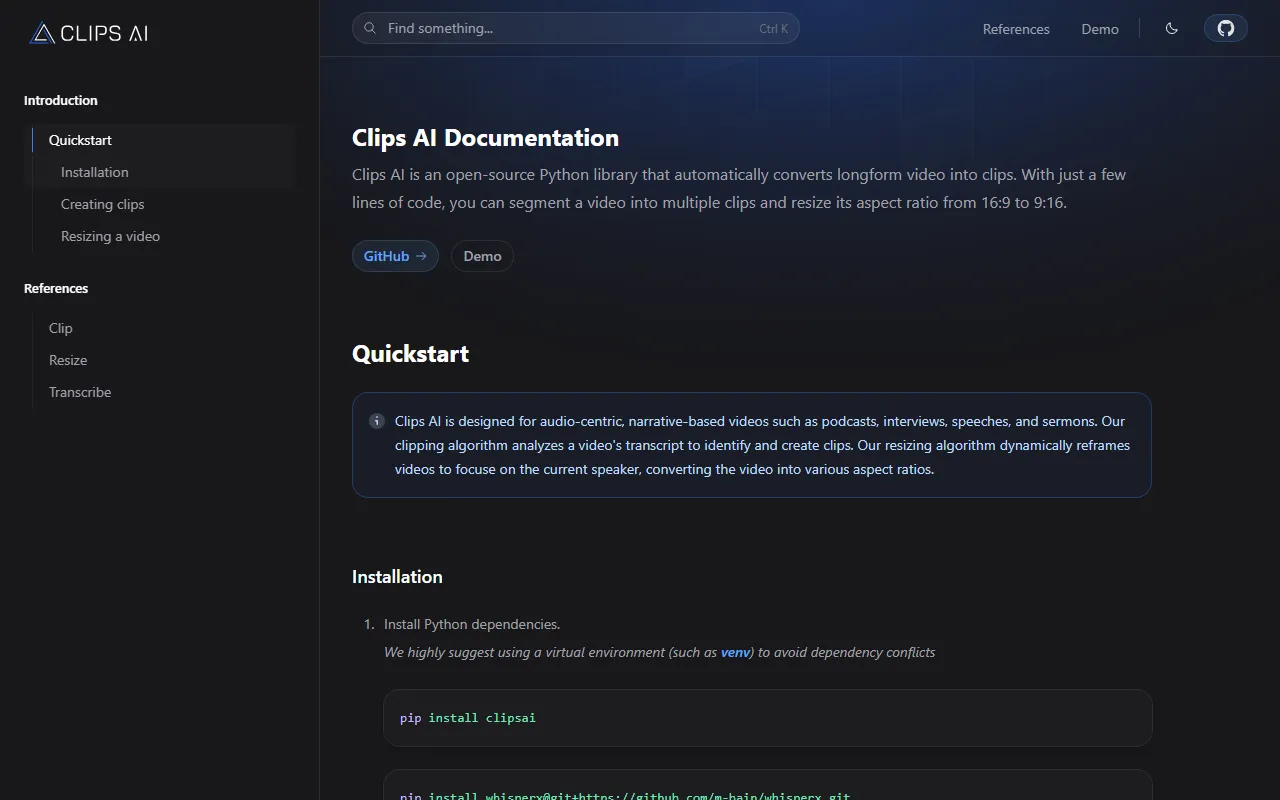Click the Clips AI logo
The width and height of the screenshot is (1280, 800).
89,33
